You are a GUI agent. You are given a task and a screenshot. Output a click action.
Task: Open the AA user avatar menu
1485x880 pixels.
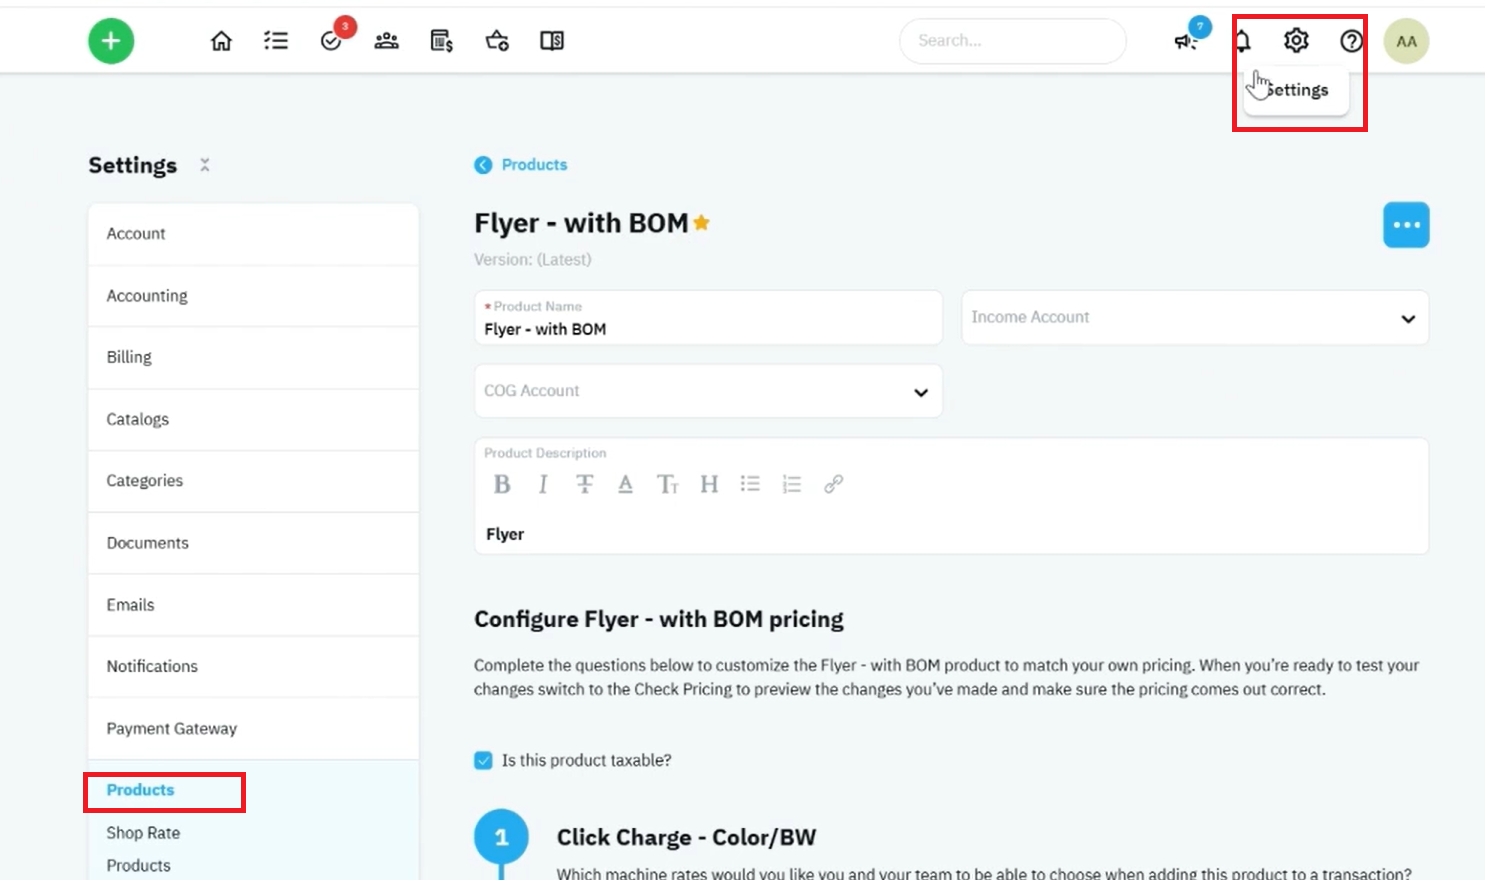pos(1406,41)
